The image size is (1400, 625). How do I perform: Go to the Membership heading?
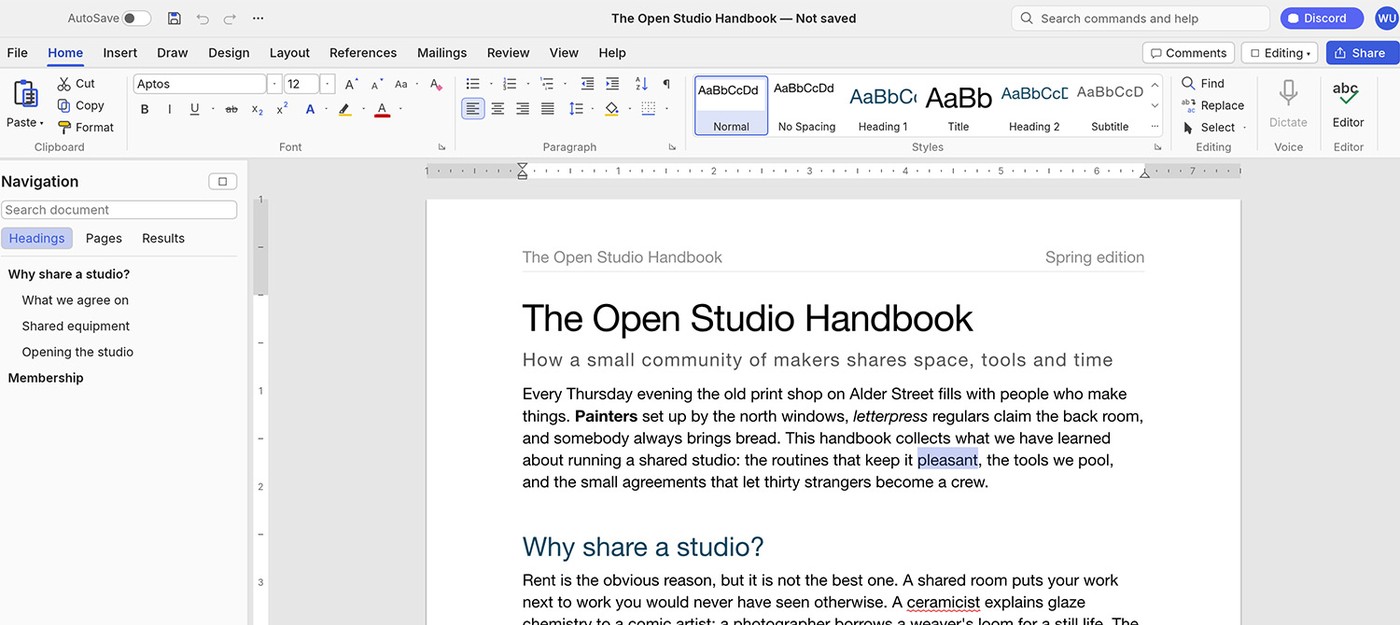point(46,378)
